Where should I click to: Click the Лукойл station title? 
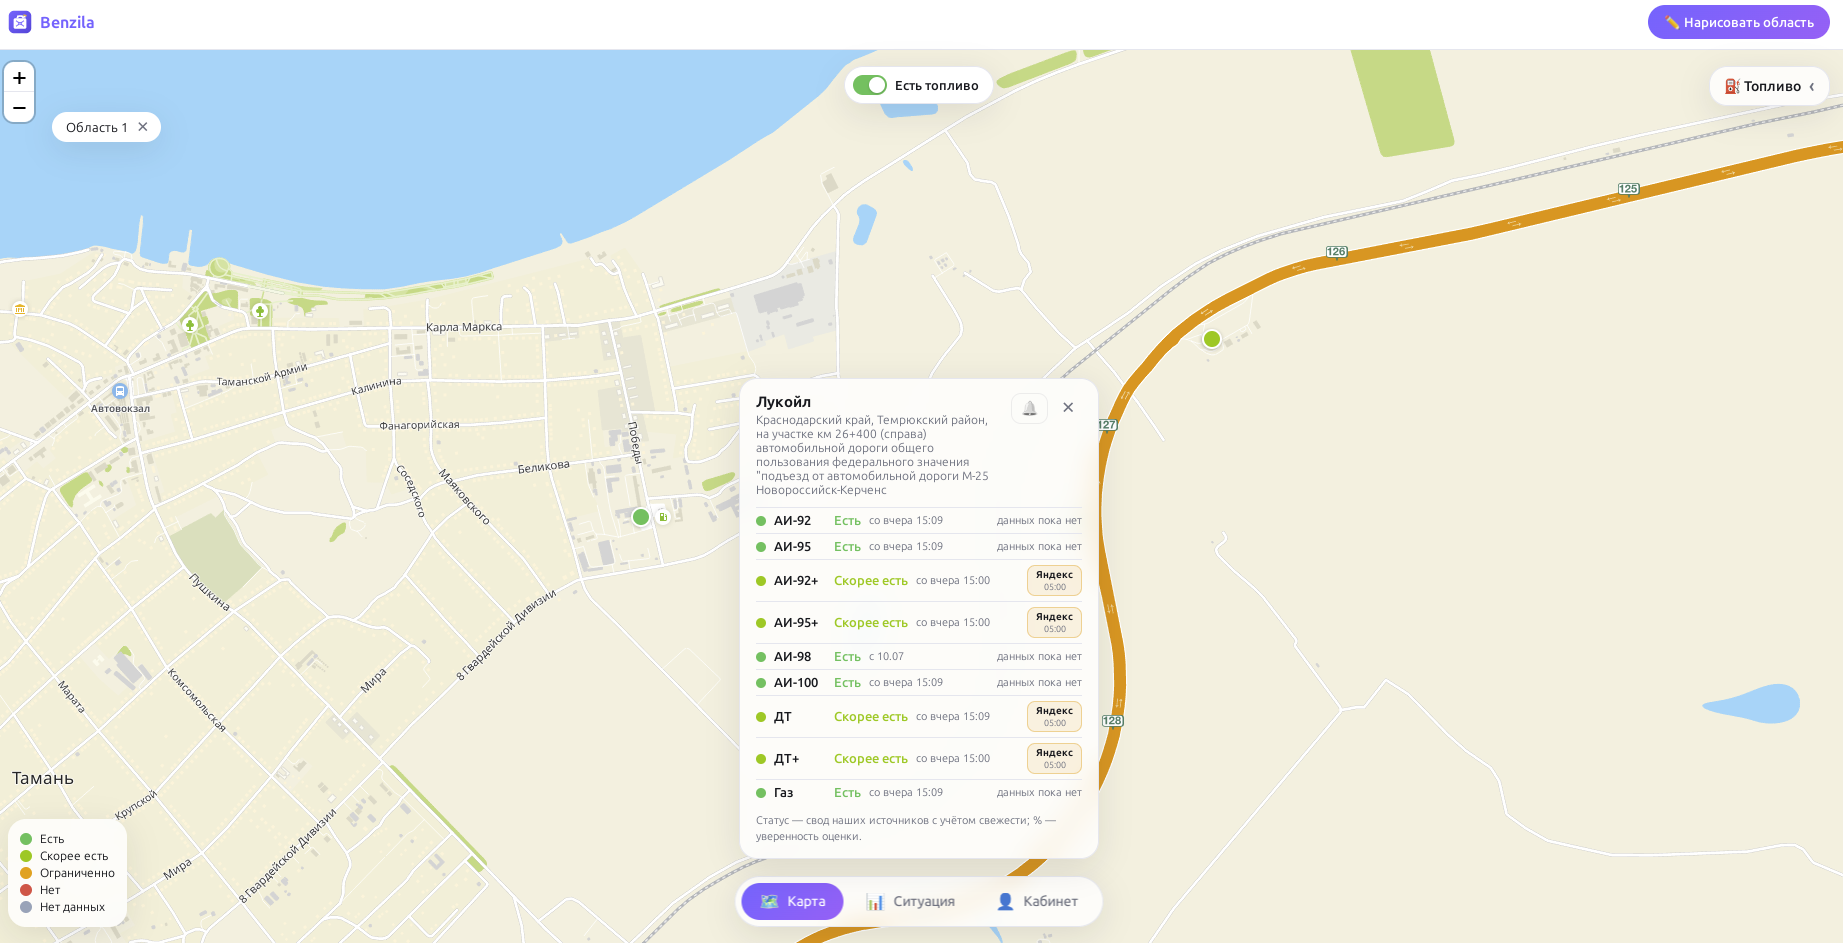coord(783,402)
